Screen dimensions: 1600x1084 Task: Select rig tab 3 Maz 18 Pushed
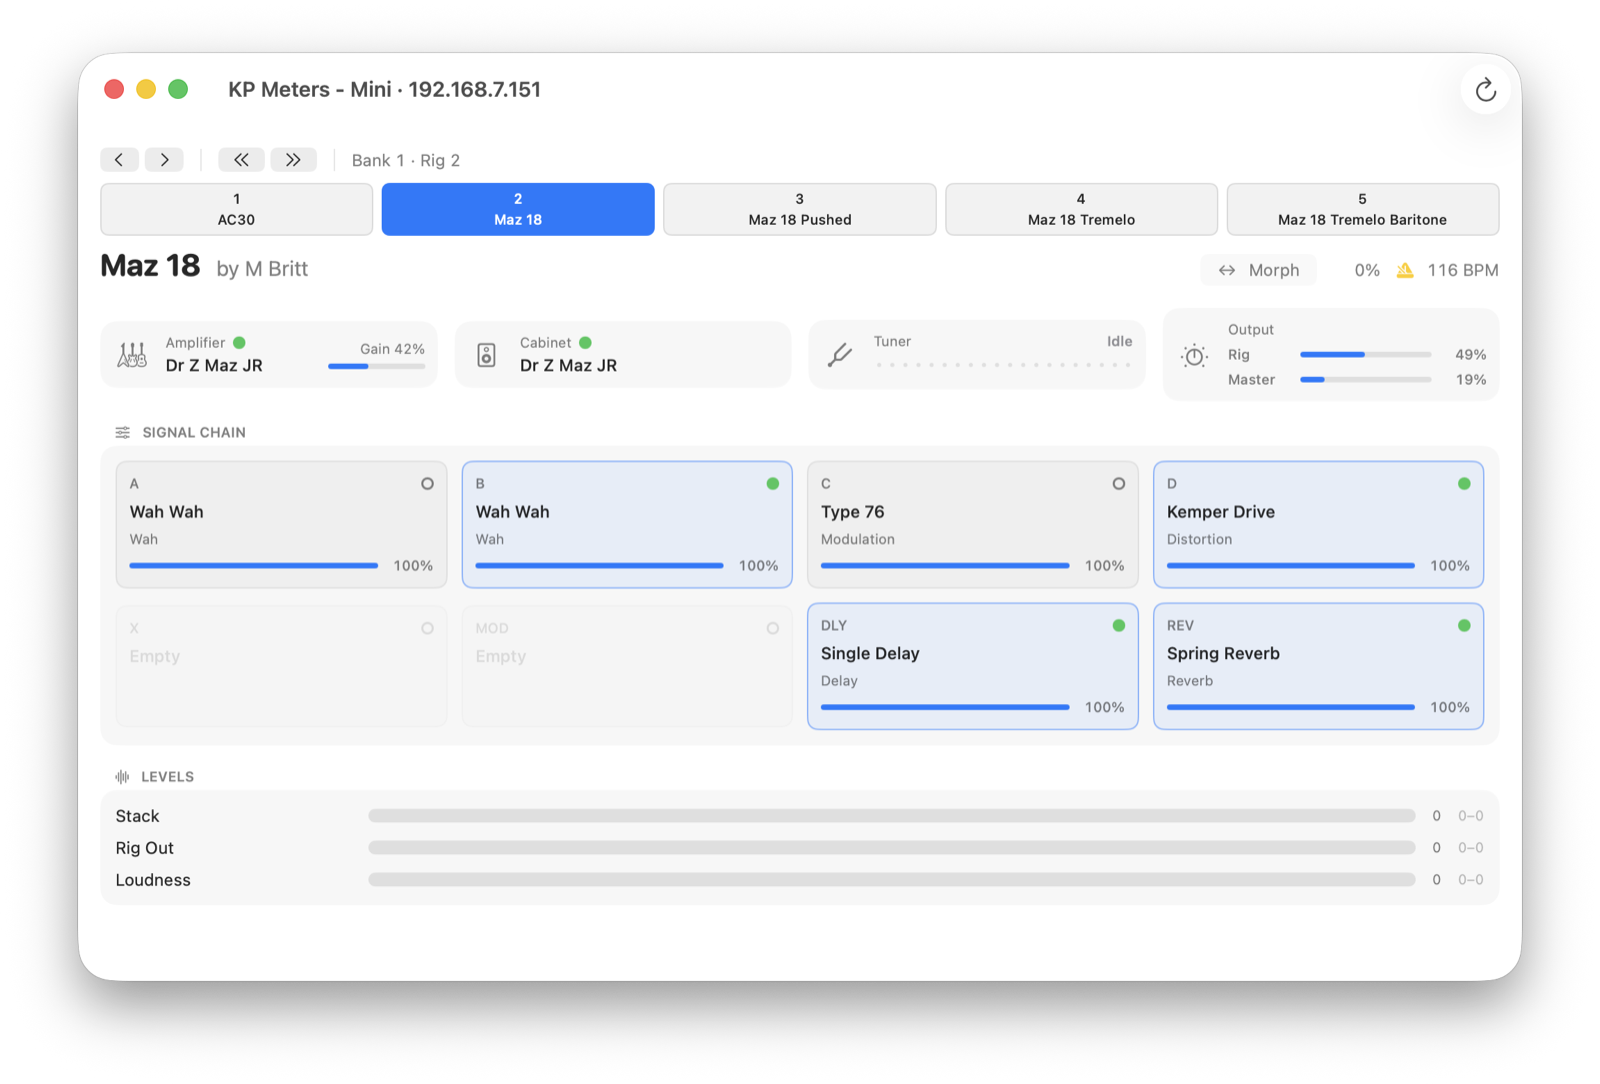[x=800, y=209]
